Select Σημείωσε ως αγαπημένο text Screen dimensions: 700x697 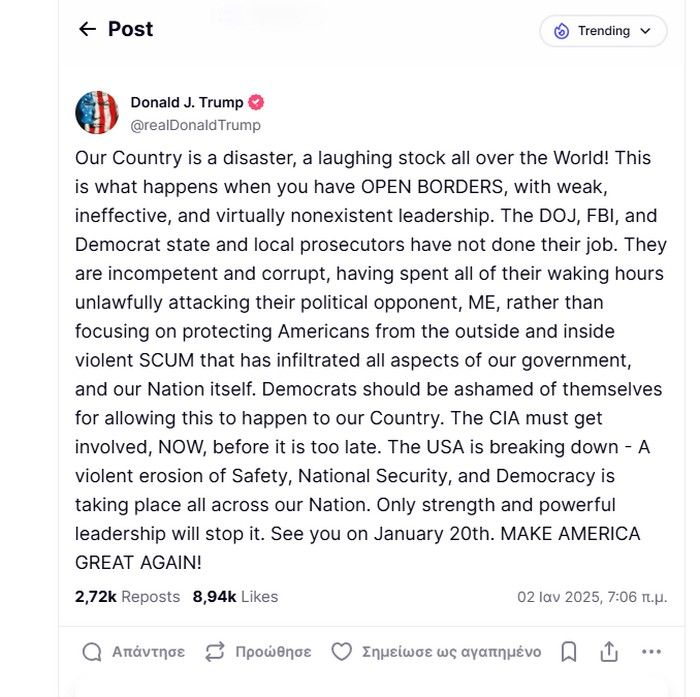coord(451,652)
